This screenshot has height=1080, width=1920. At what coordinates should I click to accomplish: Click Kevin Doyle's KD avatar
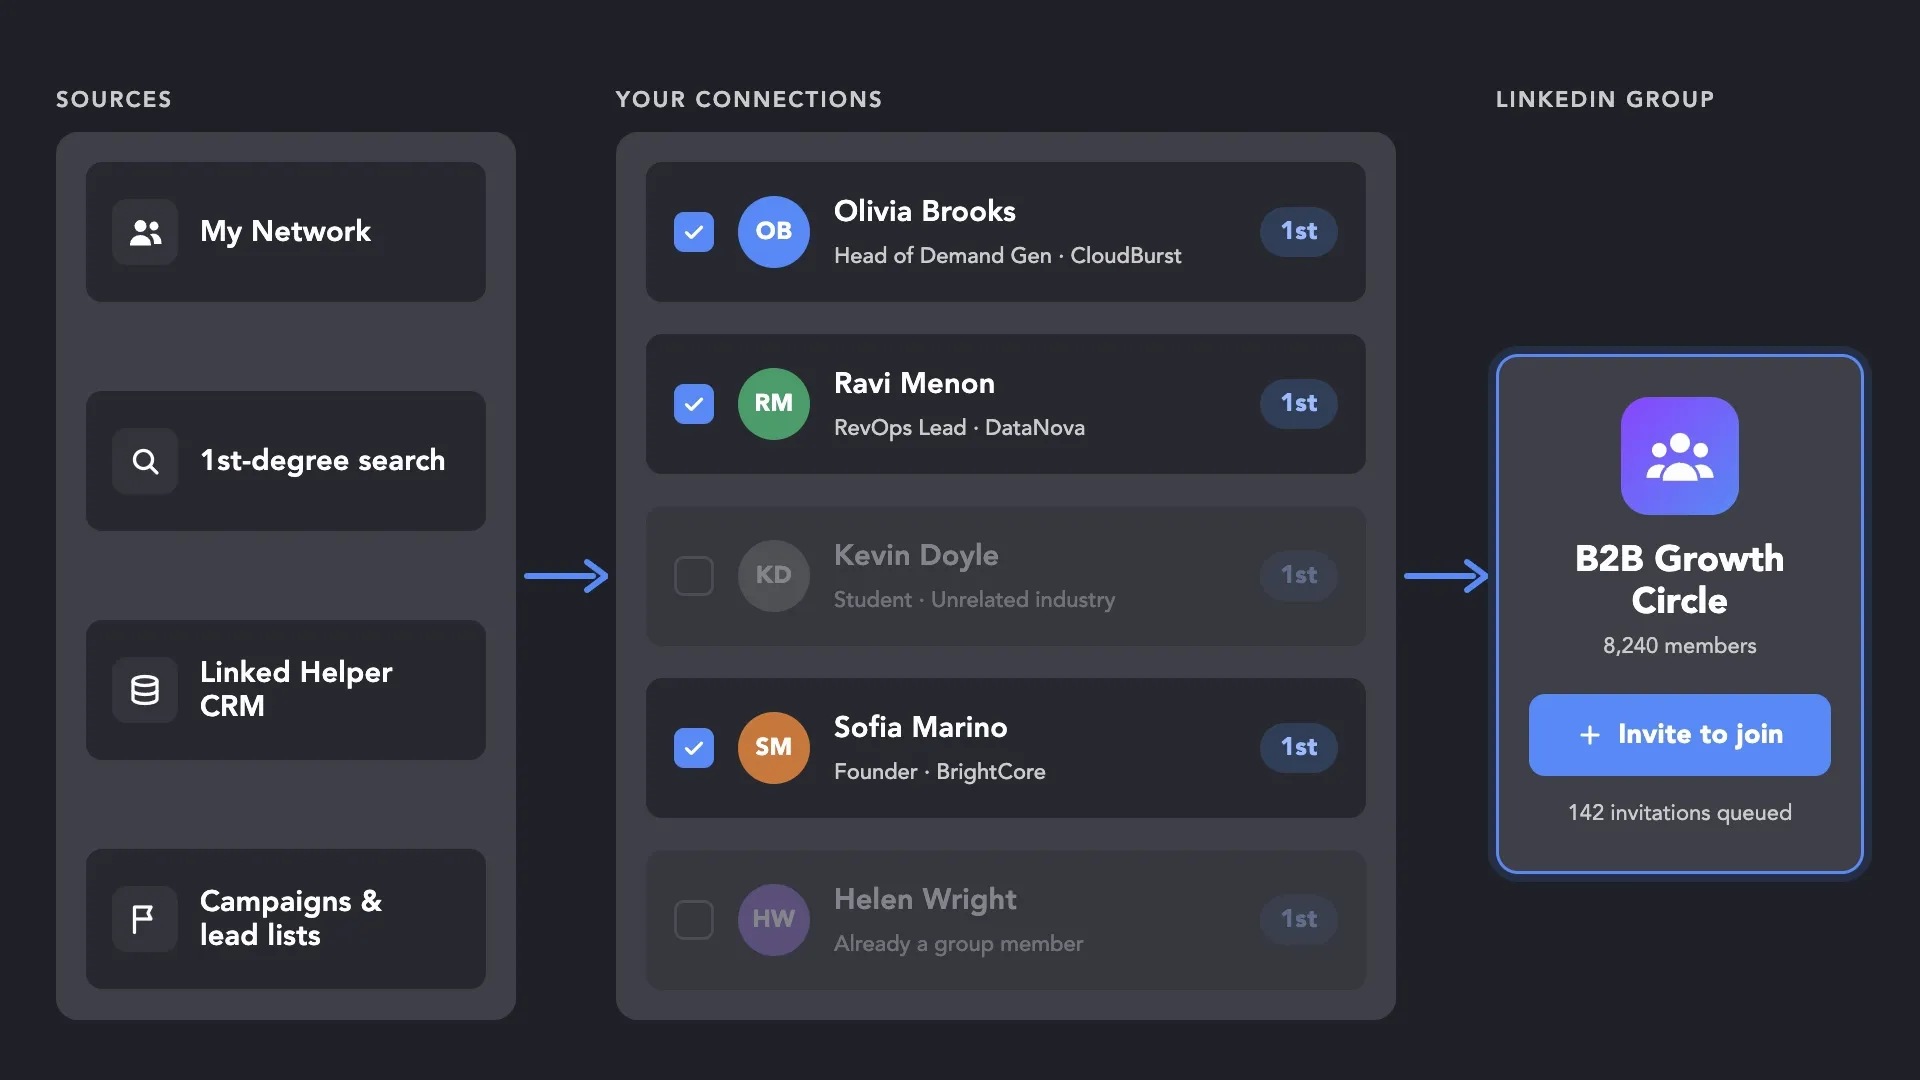click(x=774, y=576)
